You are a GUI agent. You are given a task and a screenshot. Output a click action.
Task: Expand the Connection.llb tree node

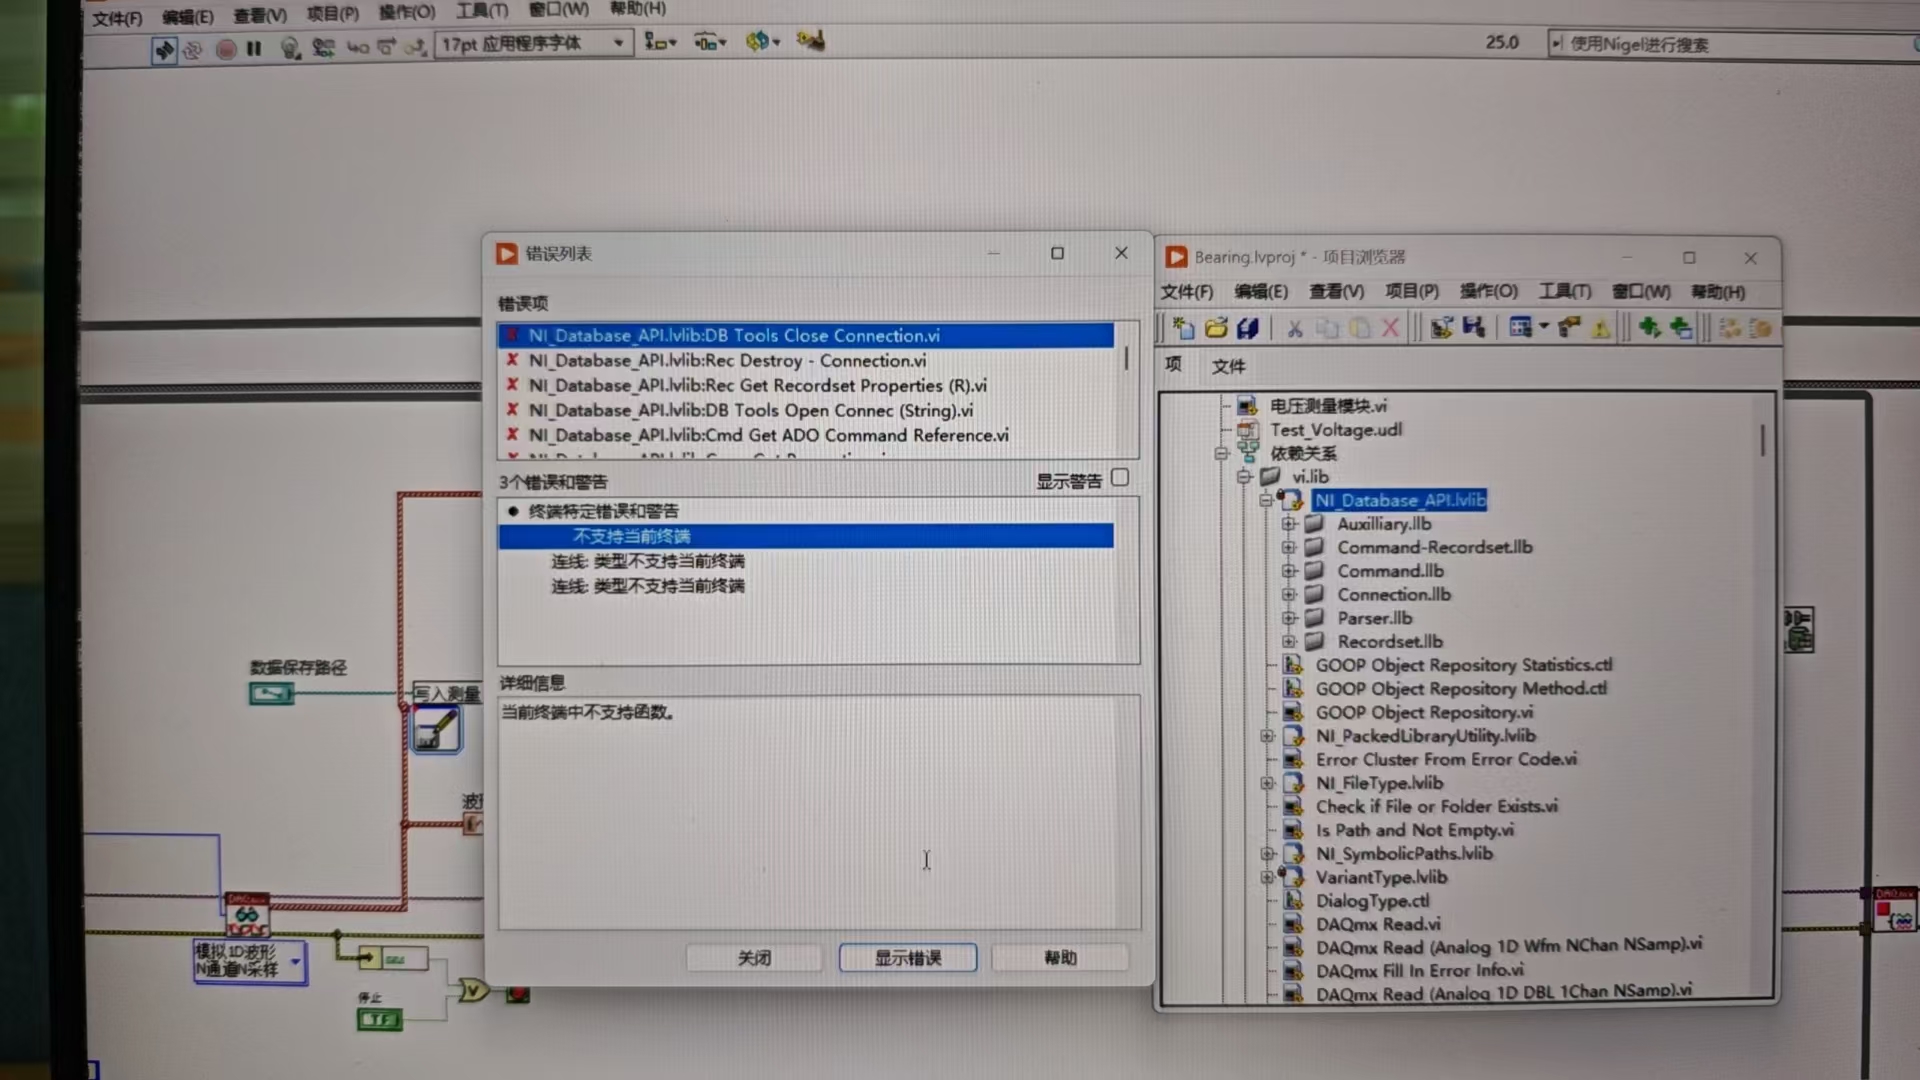coord(1289,594)
